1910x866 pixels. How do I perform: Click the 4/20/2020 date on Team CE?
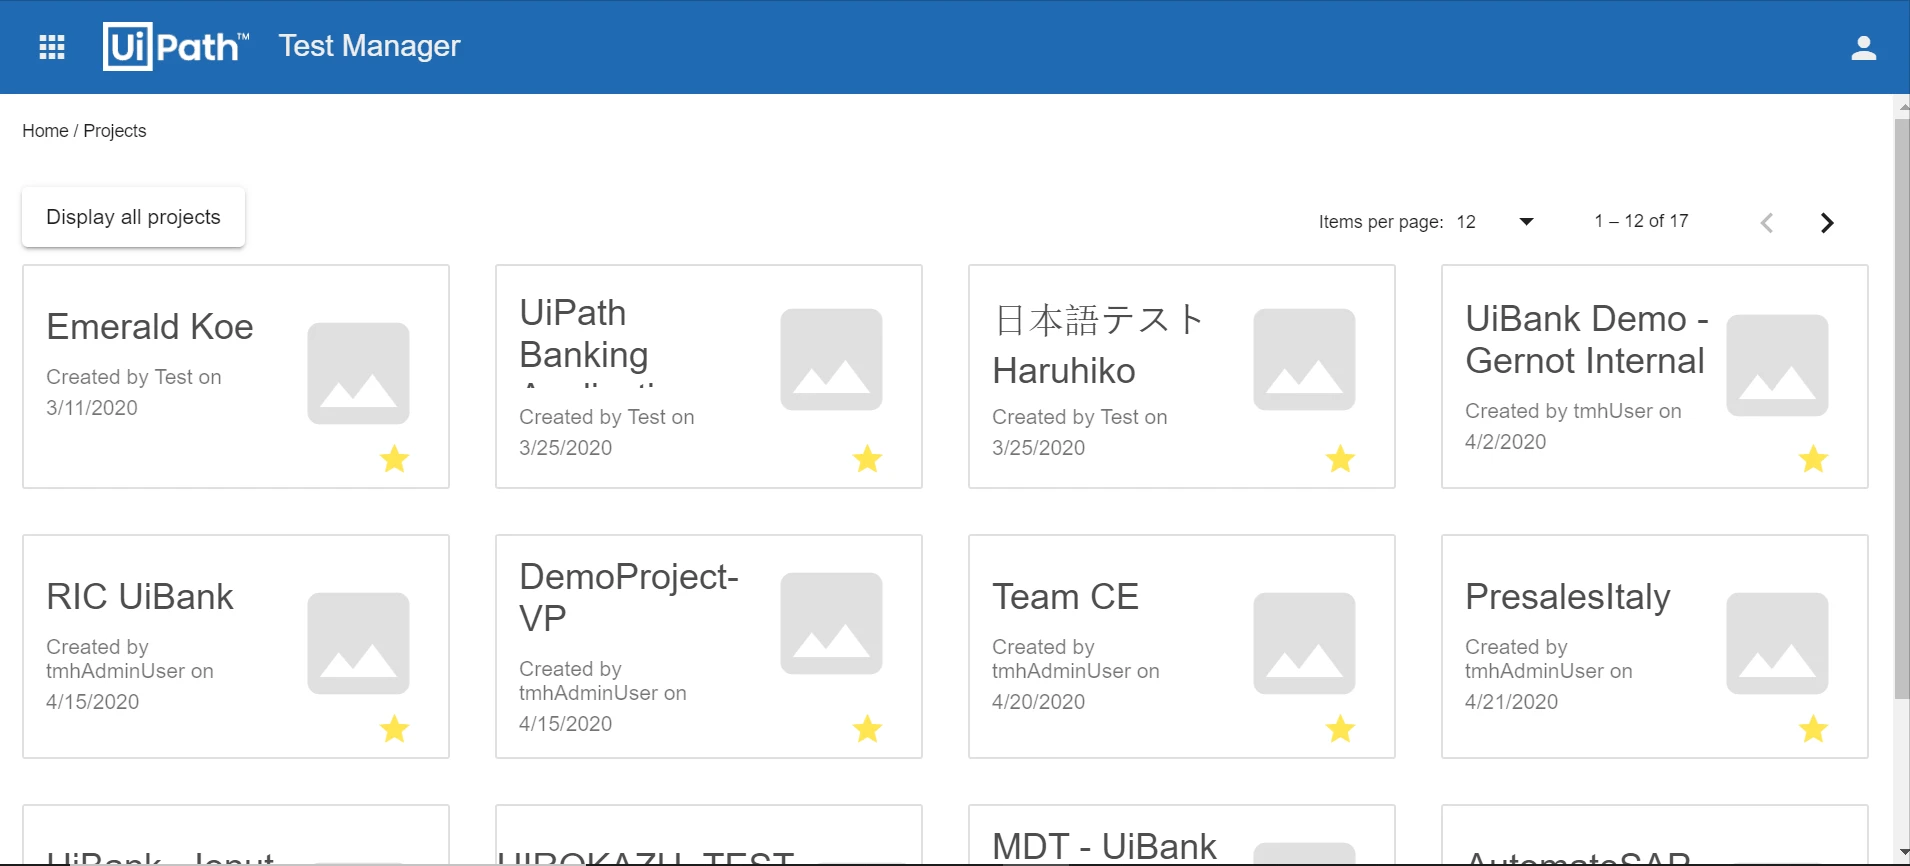click(x=1038, y=702)
